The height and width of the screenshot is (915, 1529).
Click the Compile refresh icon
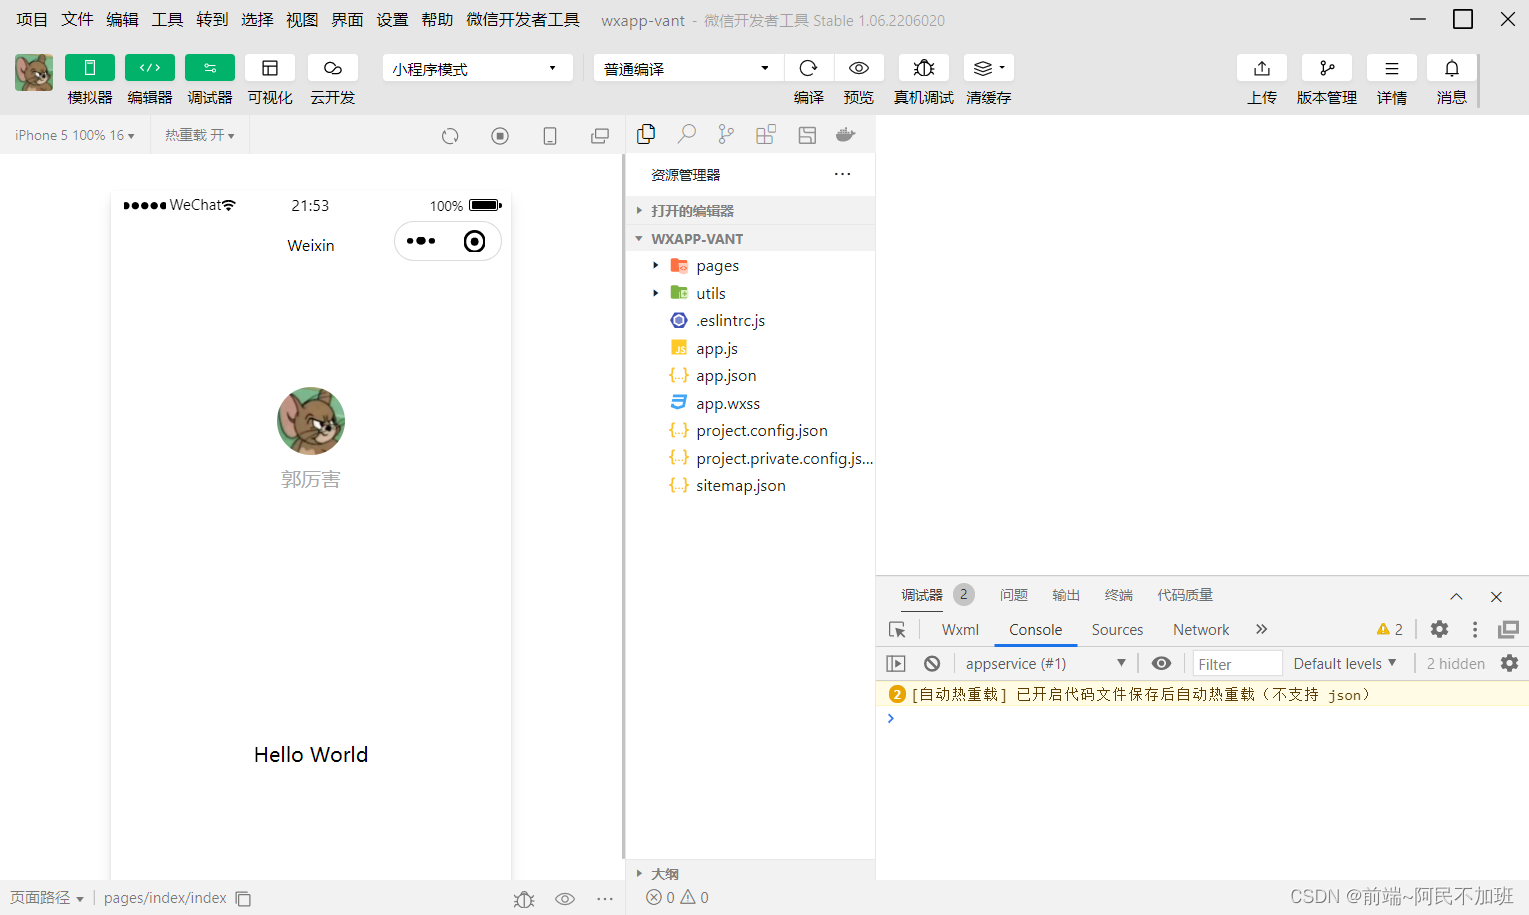[x=809, y=68]
